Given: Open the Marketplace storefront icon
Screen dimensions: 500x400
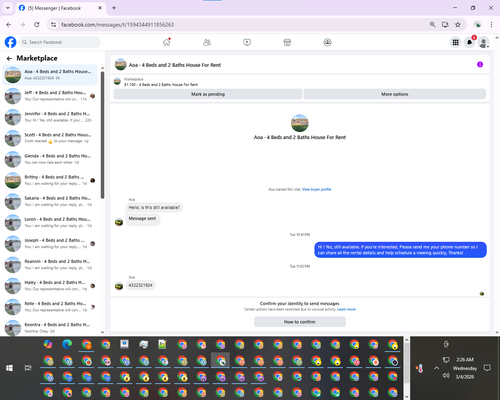Looking at the screenshot, I should click(287, 42).
